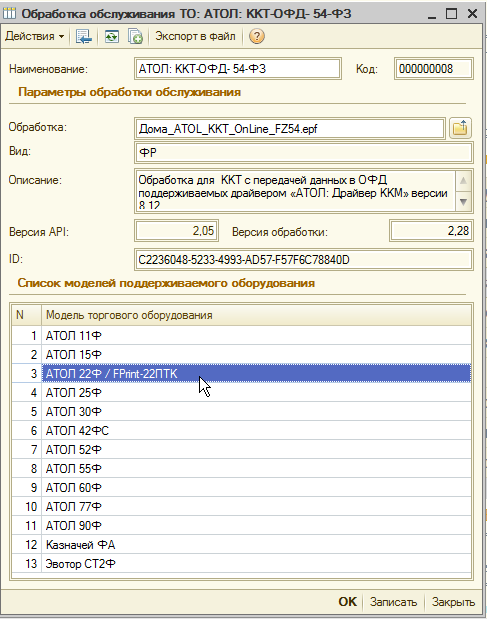Select row АТОЛ 15Ф

(x=242, y=355)
